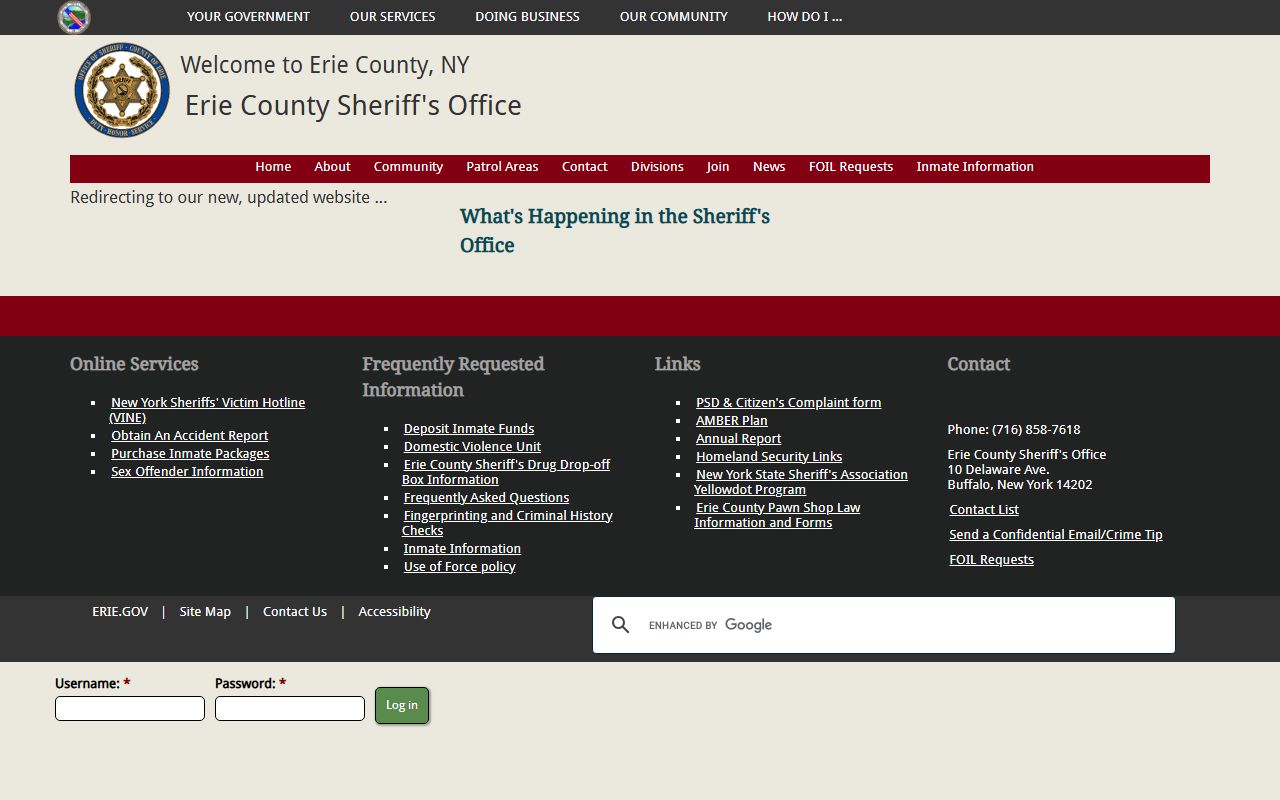Click the Google search input field
This screenshot has height=800, width=1280.
[905, 625]
